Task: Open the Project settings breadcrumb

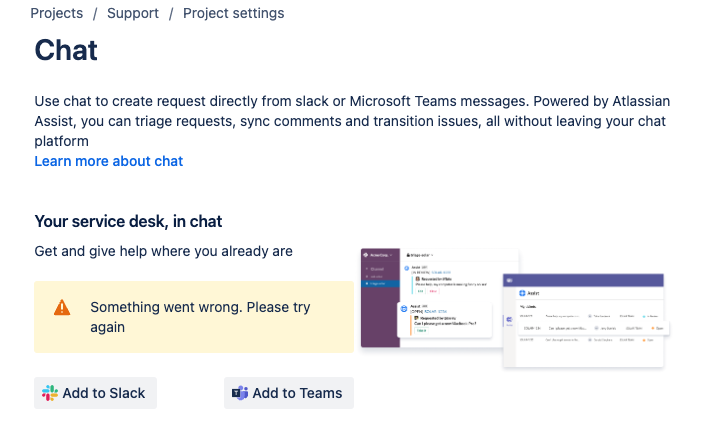Action: point(233,13)
